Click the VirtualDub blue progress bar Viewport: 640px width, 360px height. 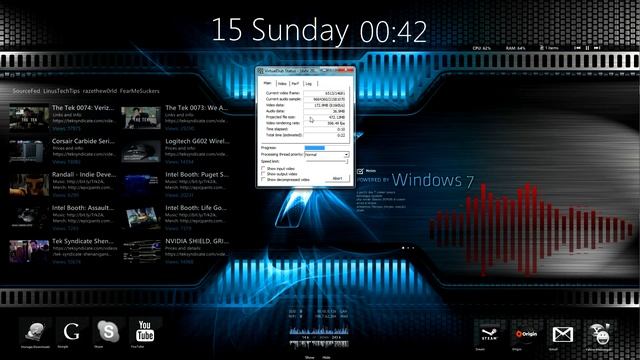click(315, 148)
